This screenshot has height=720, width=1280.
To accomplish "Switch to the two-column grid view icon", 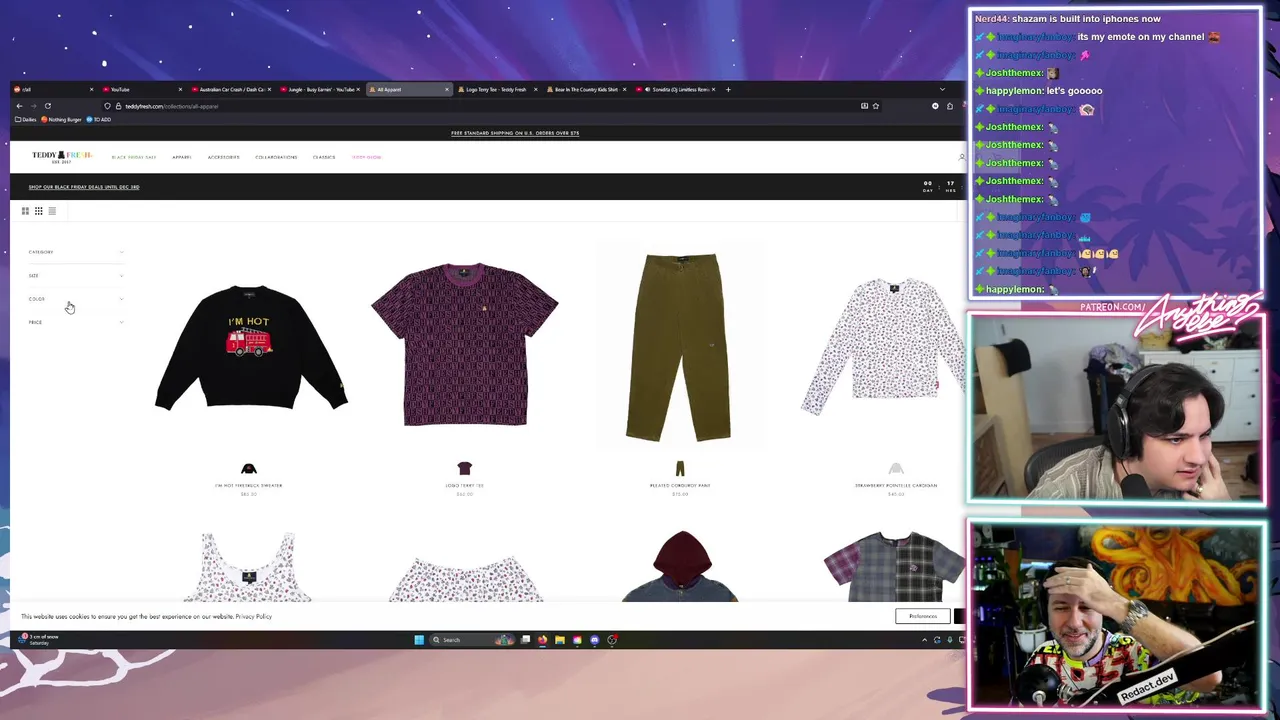I will [25, 211].
